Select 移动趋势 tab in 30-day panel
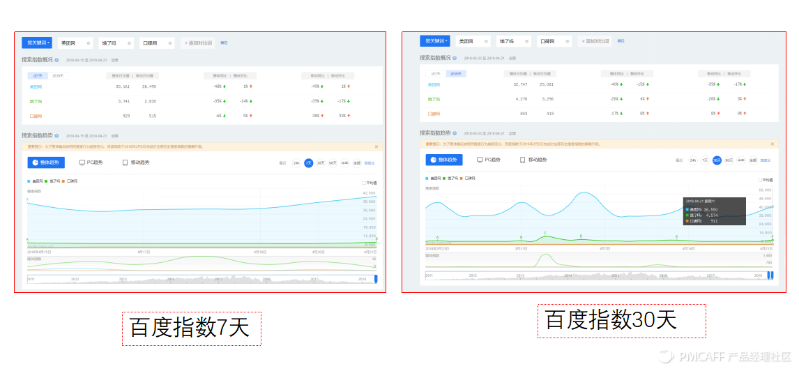Screen dimensions: 799x371 (x=534, y=160)
